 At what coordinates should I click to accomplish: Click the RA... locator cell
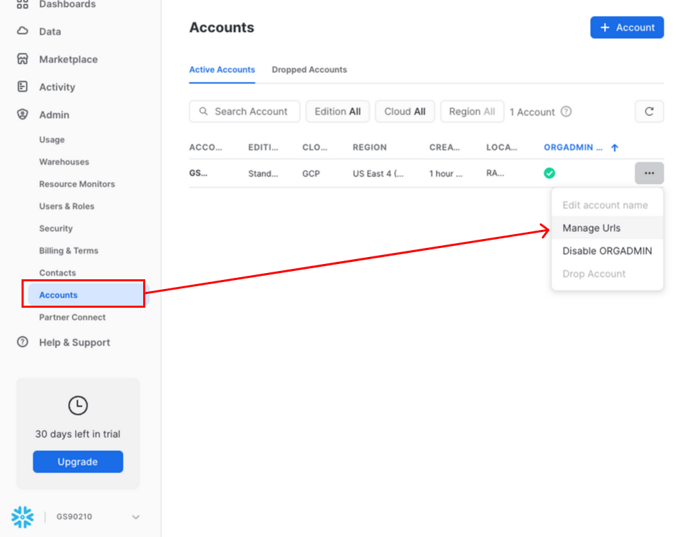[x=495, y=173]
